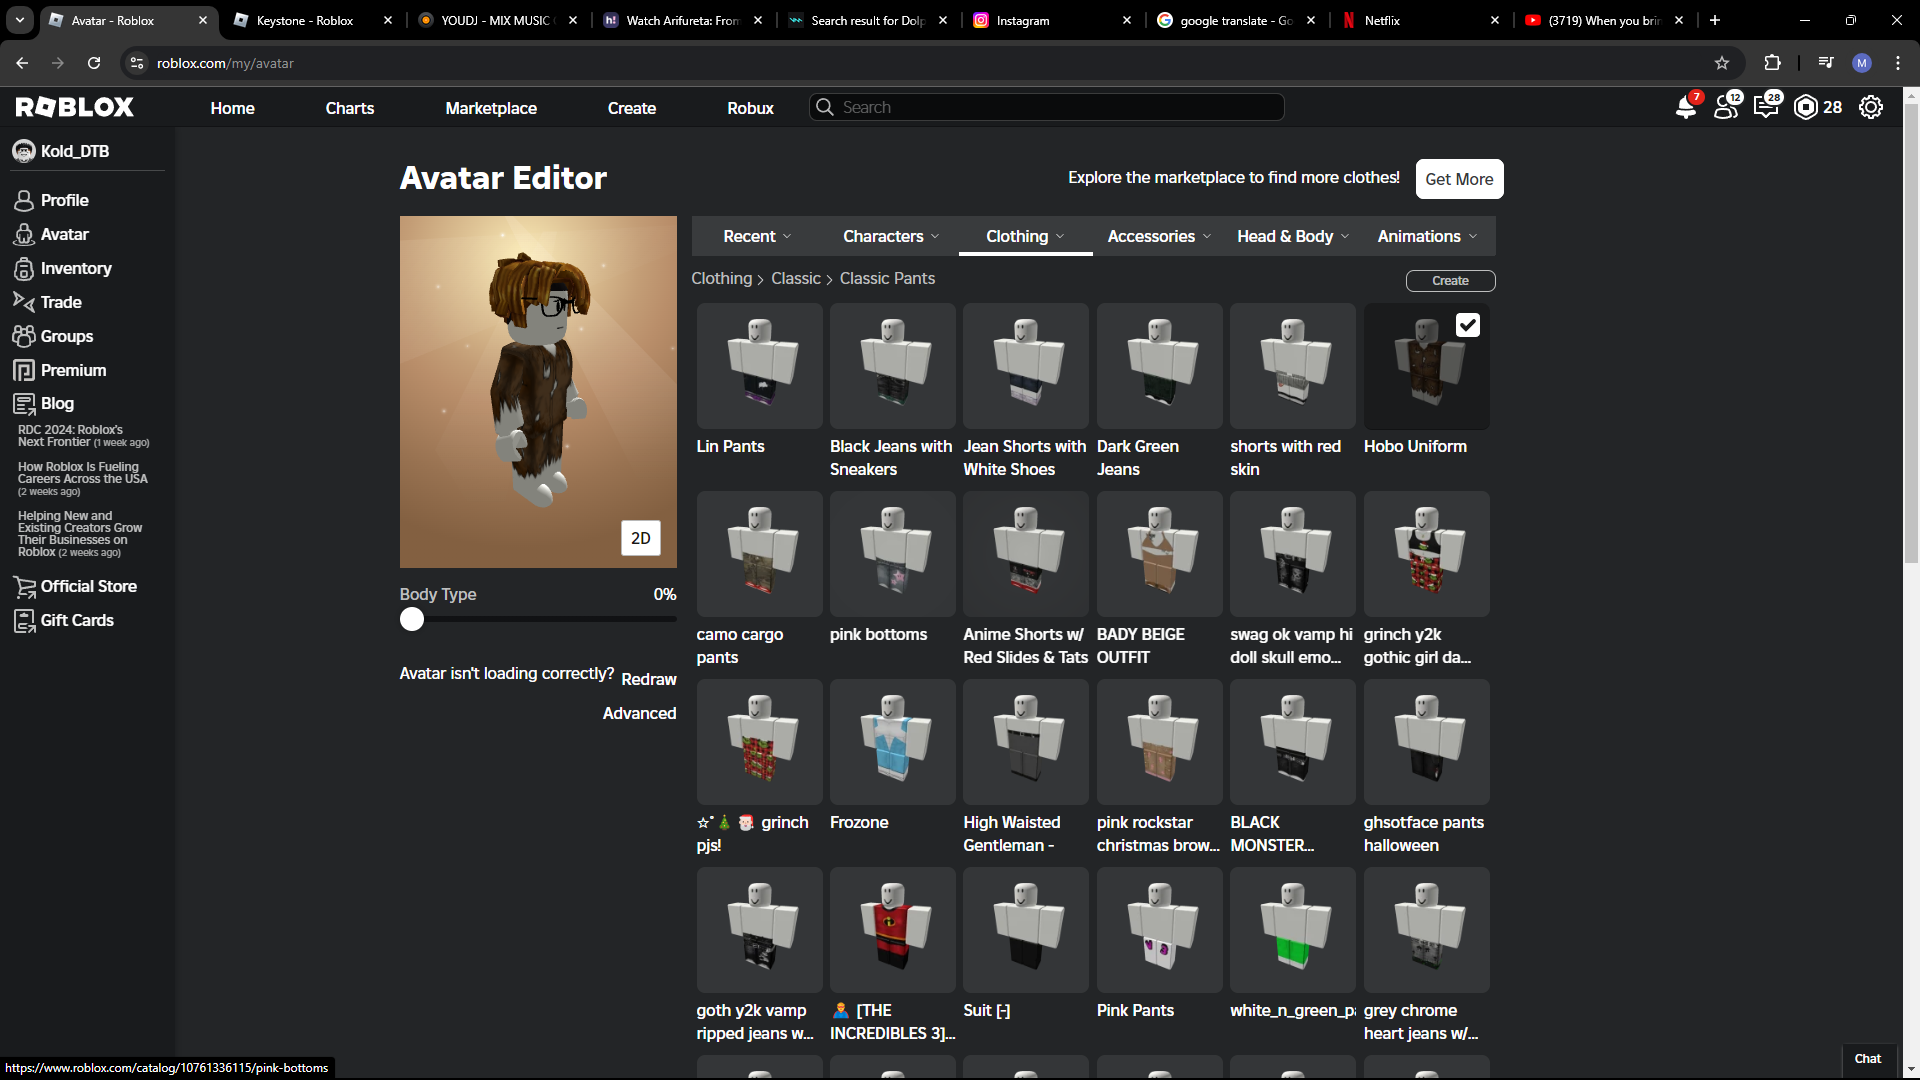Click the 3D avatar preview
This screenshot has width=1920, height=1080.
tap(538, 392)
